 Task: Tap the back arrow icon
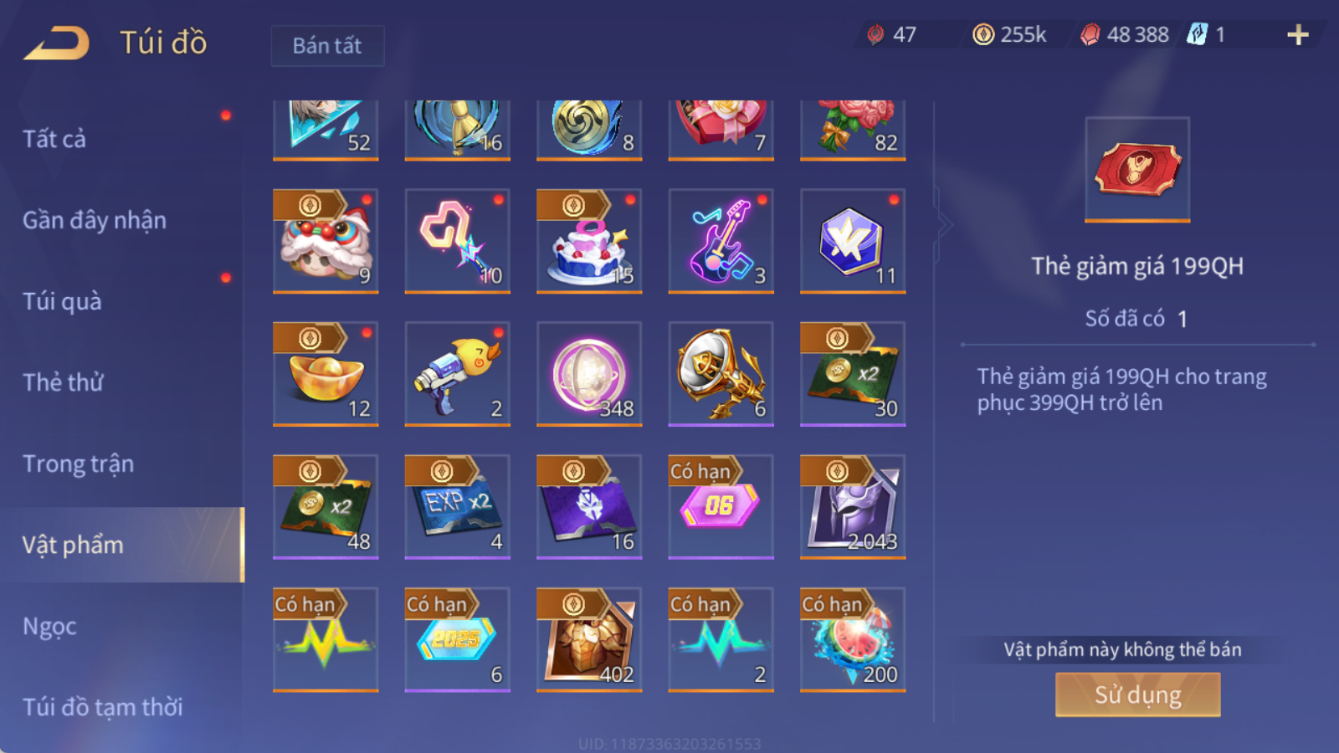click(57, 43)
